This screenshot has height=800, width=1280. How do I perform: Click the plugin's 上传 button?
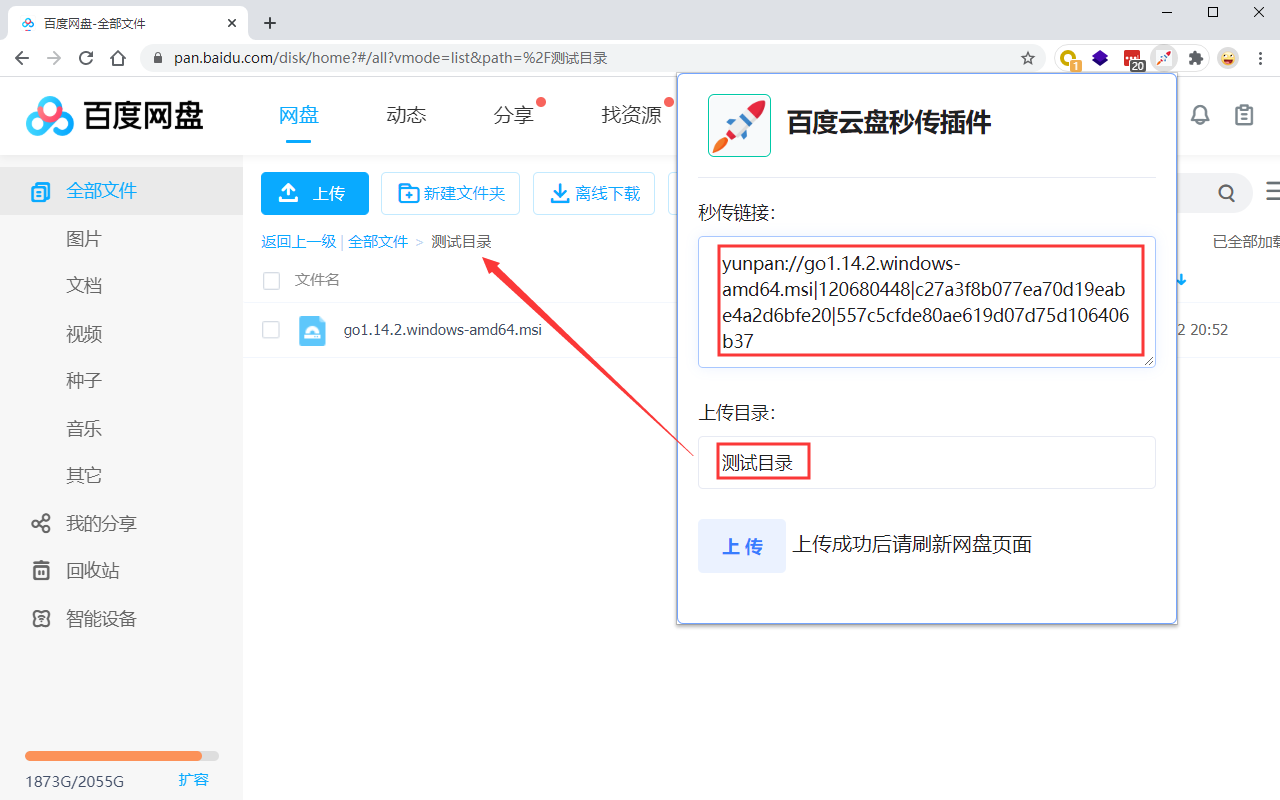(742, 546)
